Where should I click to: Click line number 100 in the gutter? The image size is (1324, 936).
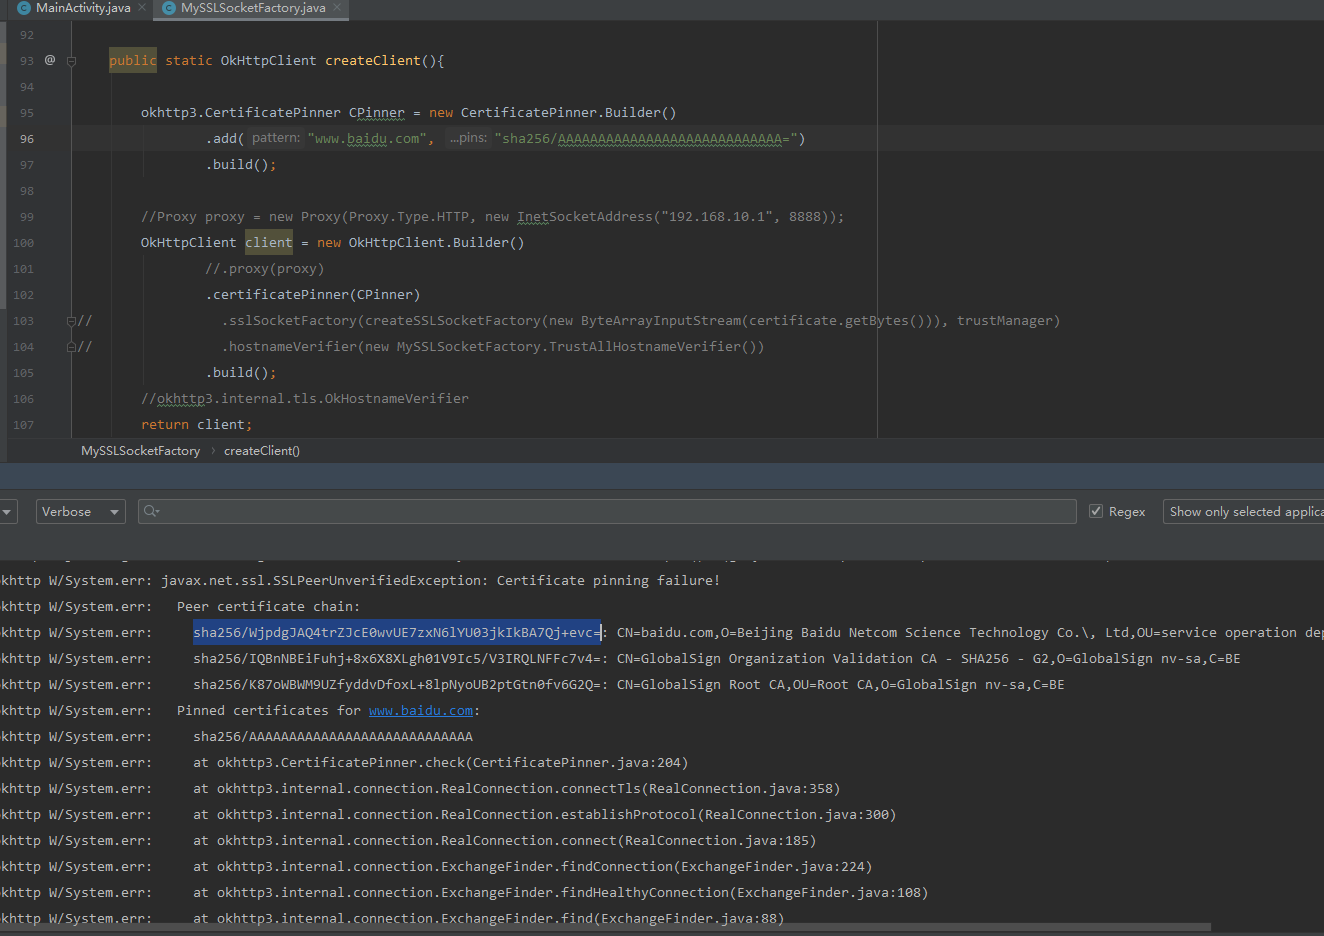tap(23, 243)
